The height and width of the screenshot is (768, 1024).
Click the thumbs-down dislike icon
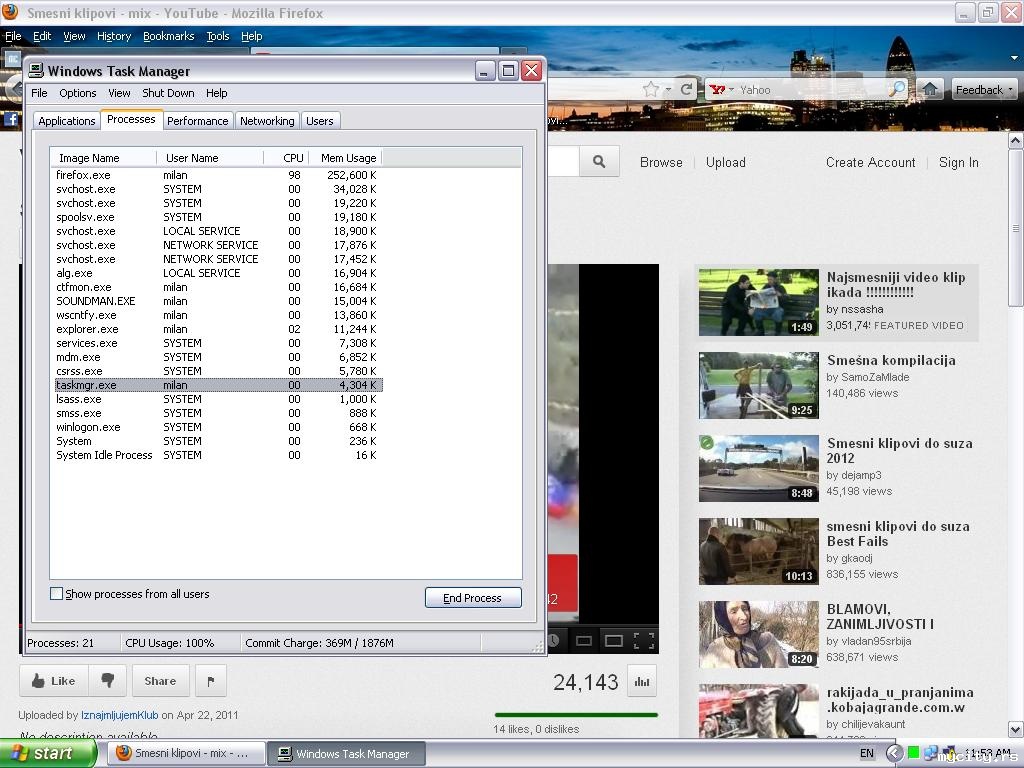pos(107,681)
